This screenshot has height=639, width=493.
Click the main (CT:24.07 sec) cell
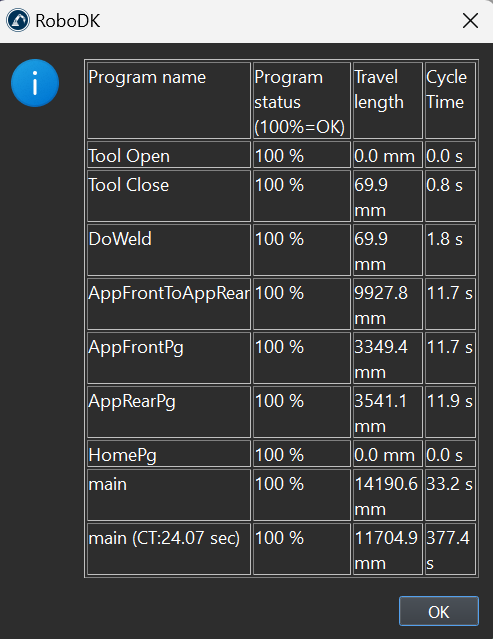[x=169, y=549]
